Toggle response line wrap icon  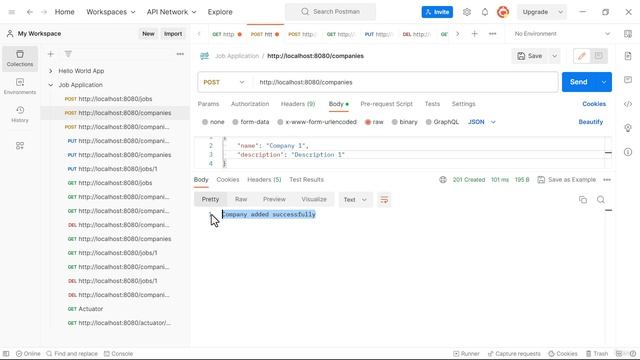[x=384, y=200]
